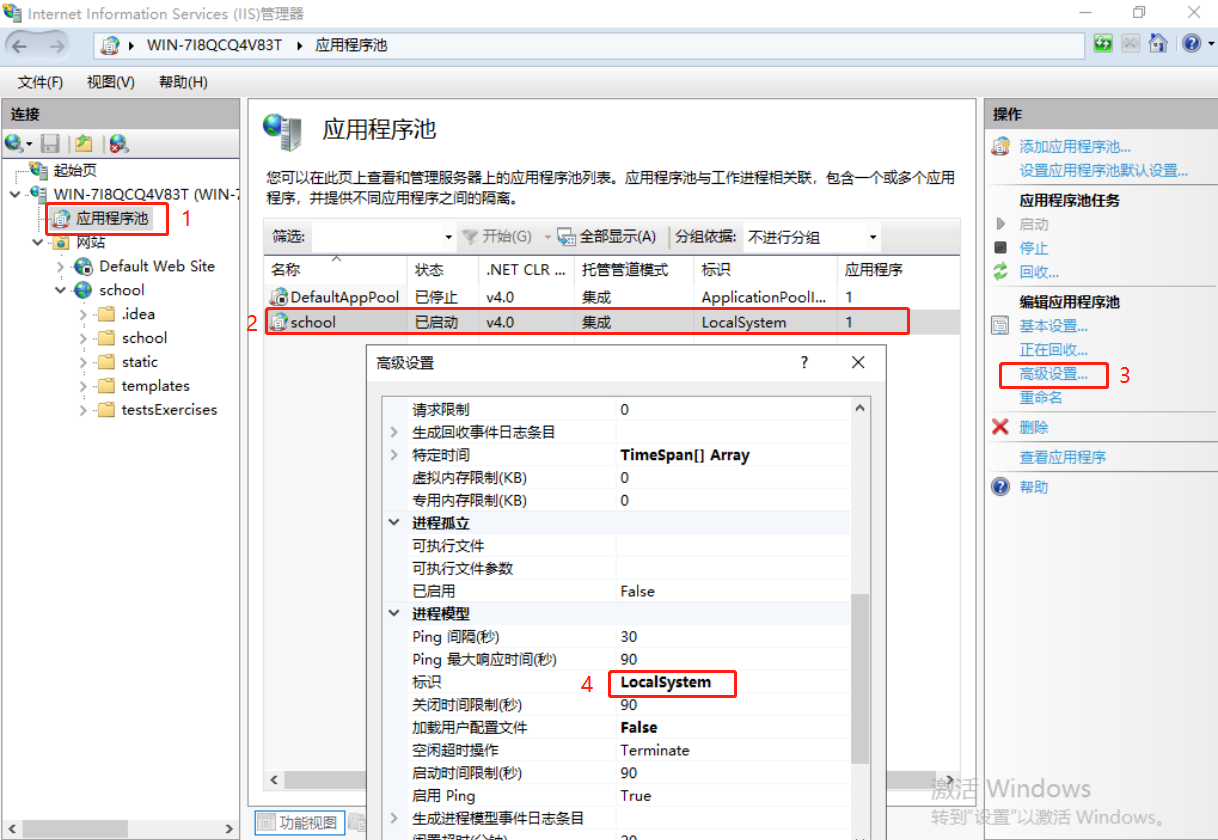Click the Stop loading icon in address bar
The height and width of the screenshot is (840, 1218).
coord(1130,44)
